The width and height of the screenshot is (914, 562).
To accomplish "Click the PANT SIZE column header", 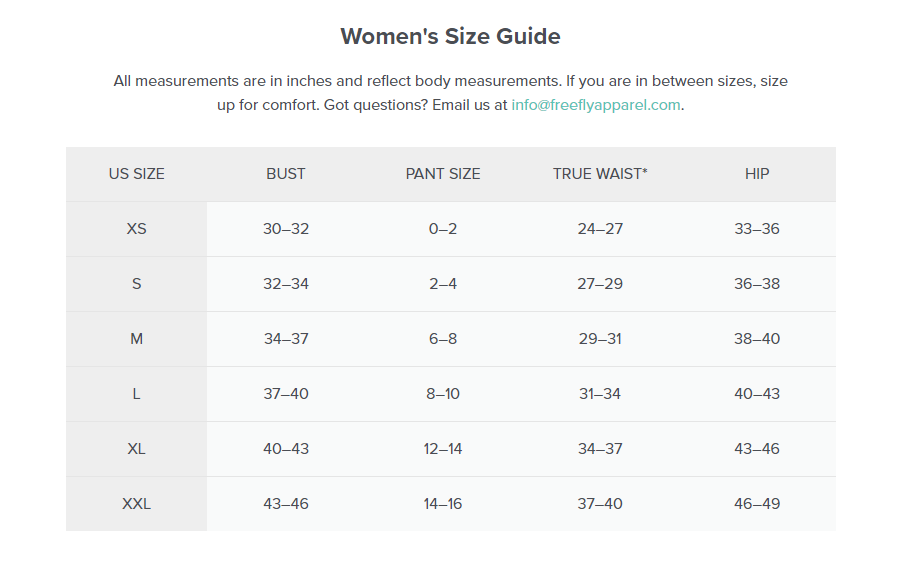I will pyautogui.click(x=443, y=174).
